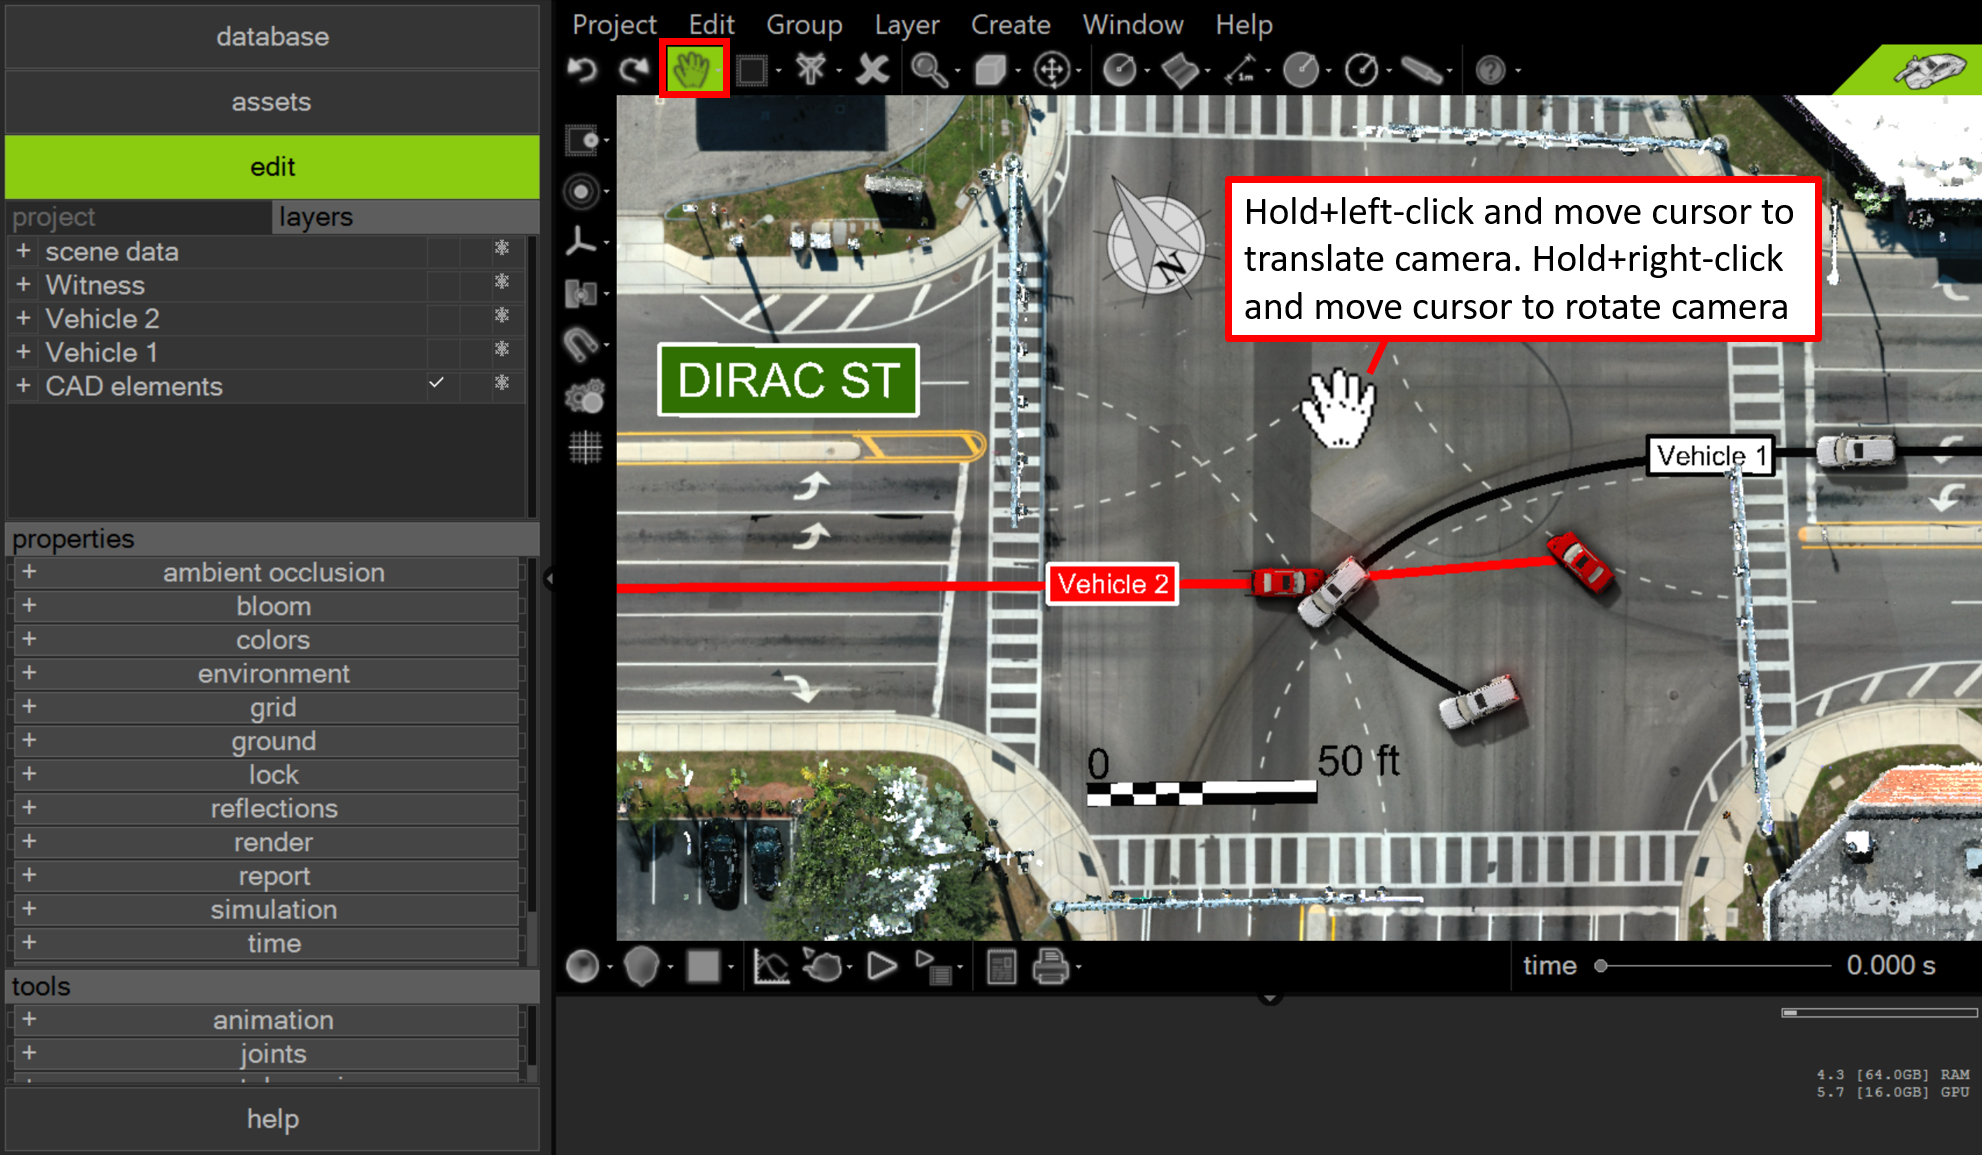Click the time slider handle
The height and width of the screenshot is (1155, 1982).
1601,966
